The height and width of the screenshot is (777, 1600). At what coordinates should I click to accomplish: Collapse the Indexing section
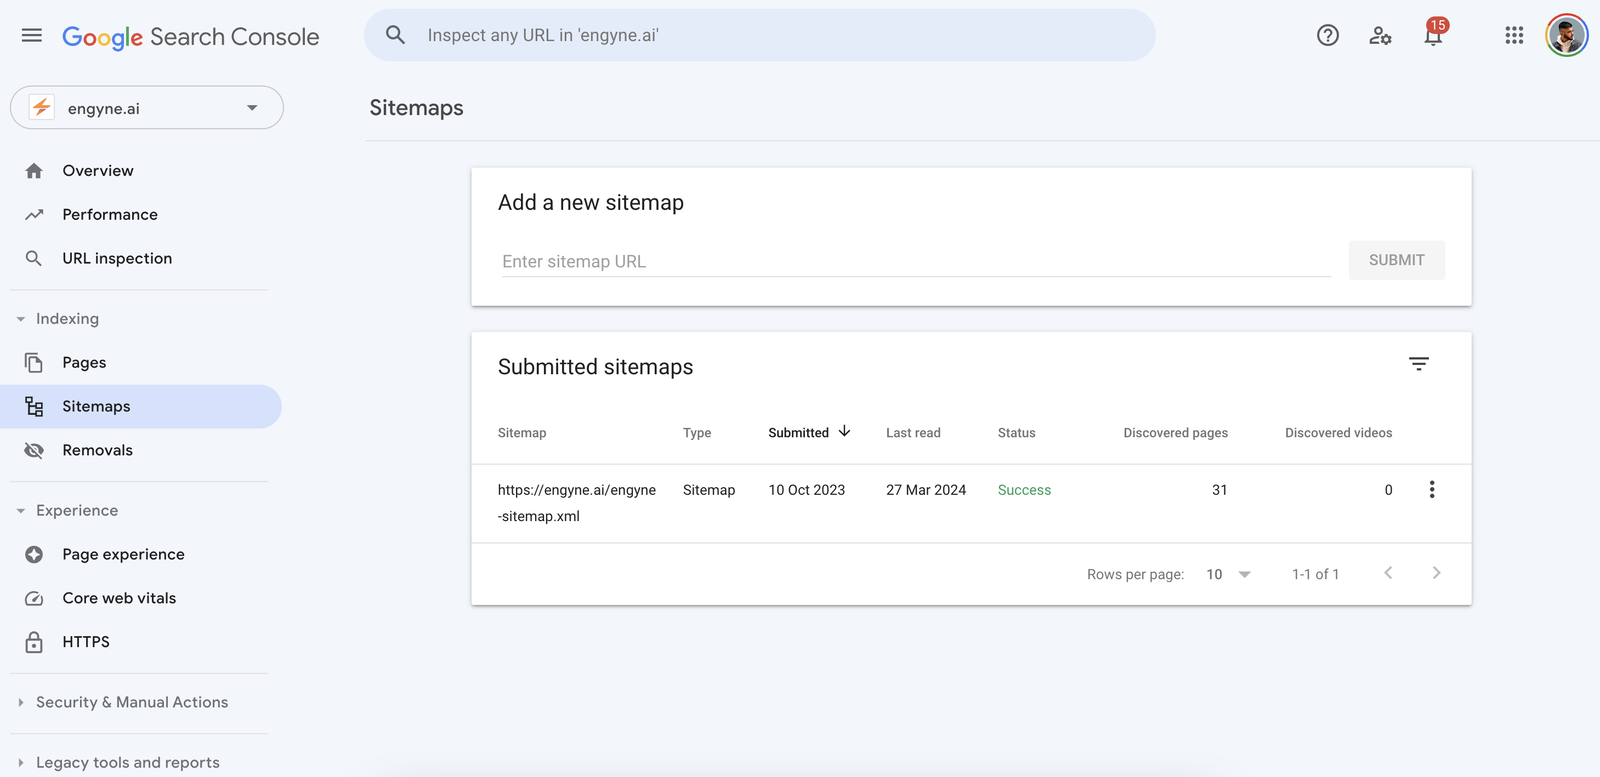pos(21,319)
